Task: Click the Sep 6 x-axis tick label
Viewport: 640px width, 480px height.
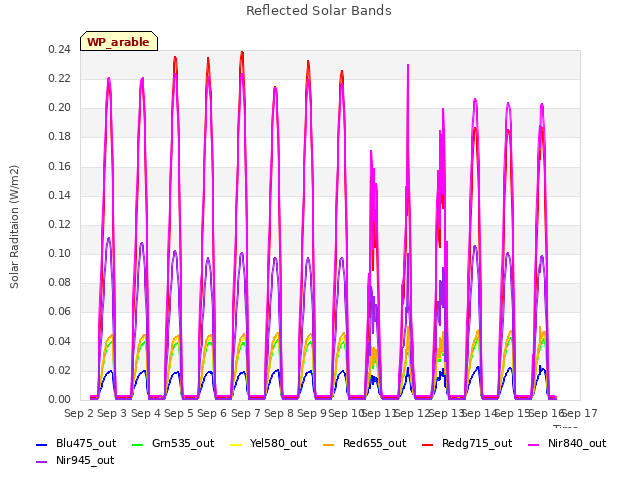Action: pyautogui.click(x=212, y=413)
